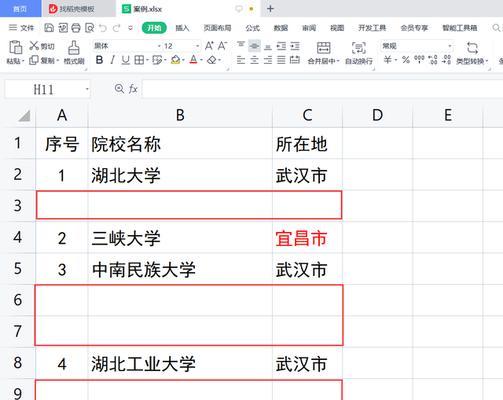Click the fill color paint bucket swatch
Image resolution: width=503 pixels, height=400 pixels.
click(176, 60)
